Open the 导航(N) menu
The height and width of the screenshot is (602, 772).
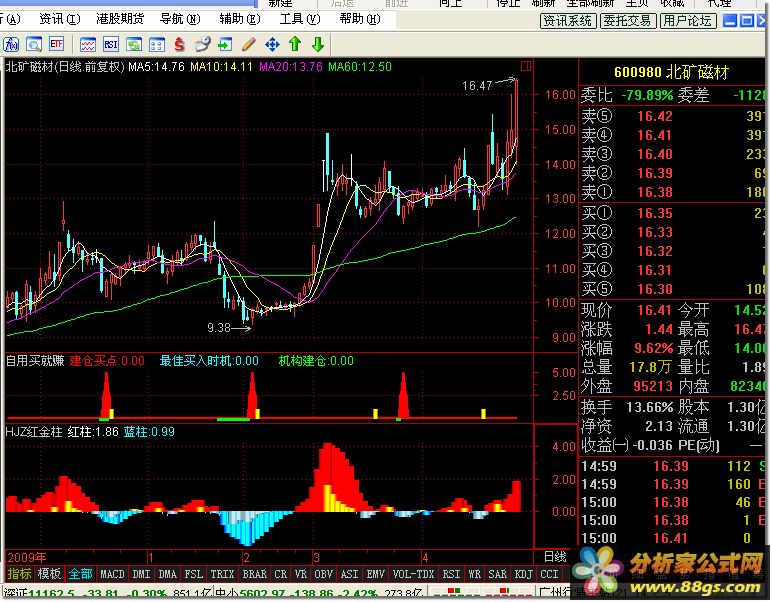point(180,19)
